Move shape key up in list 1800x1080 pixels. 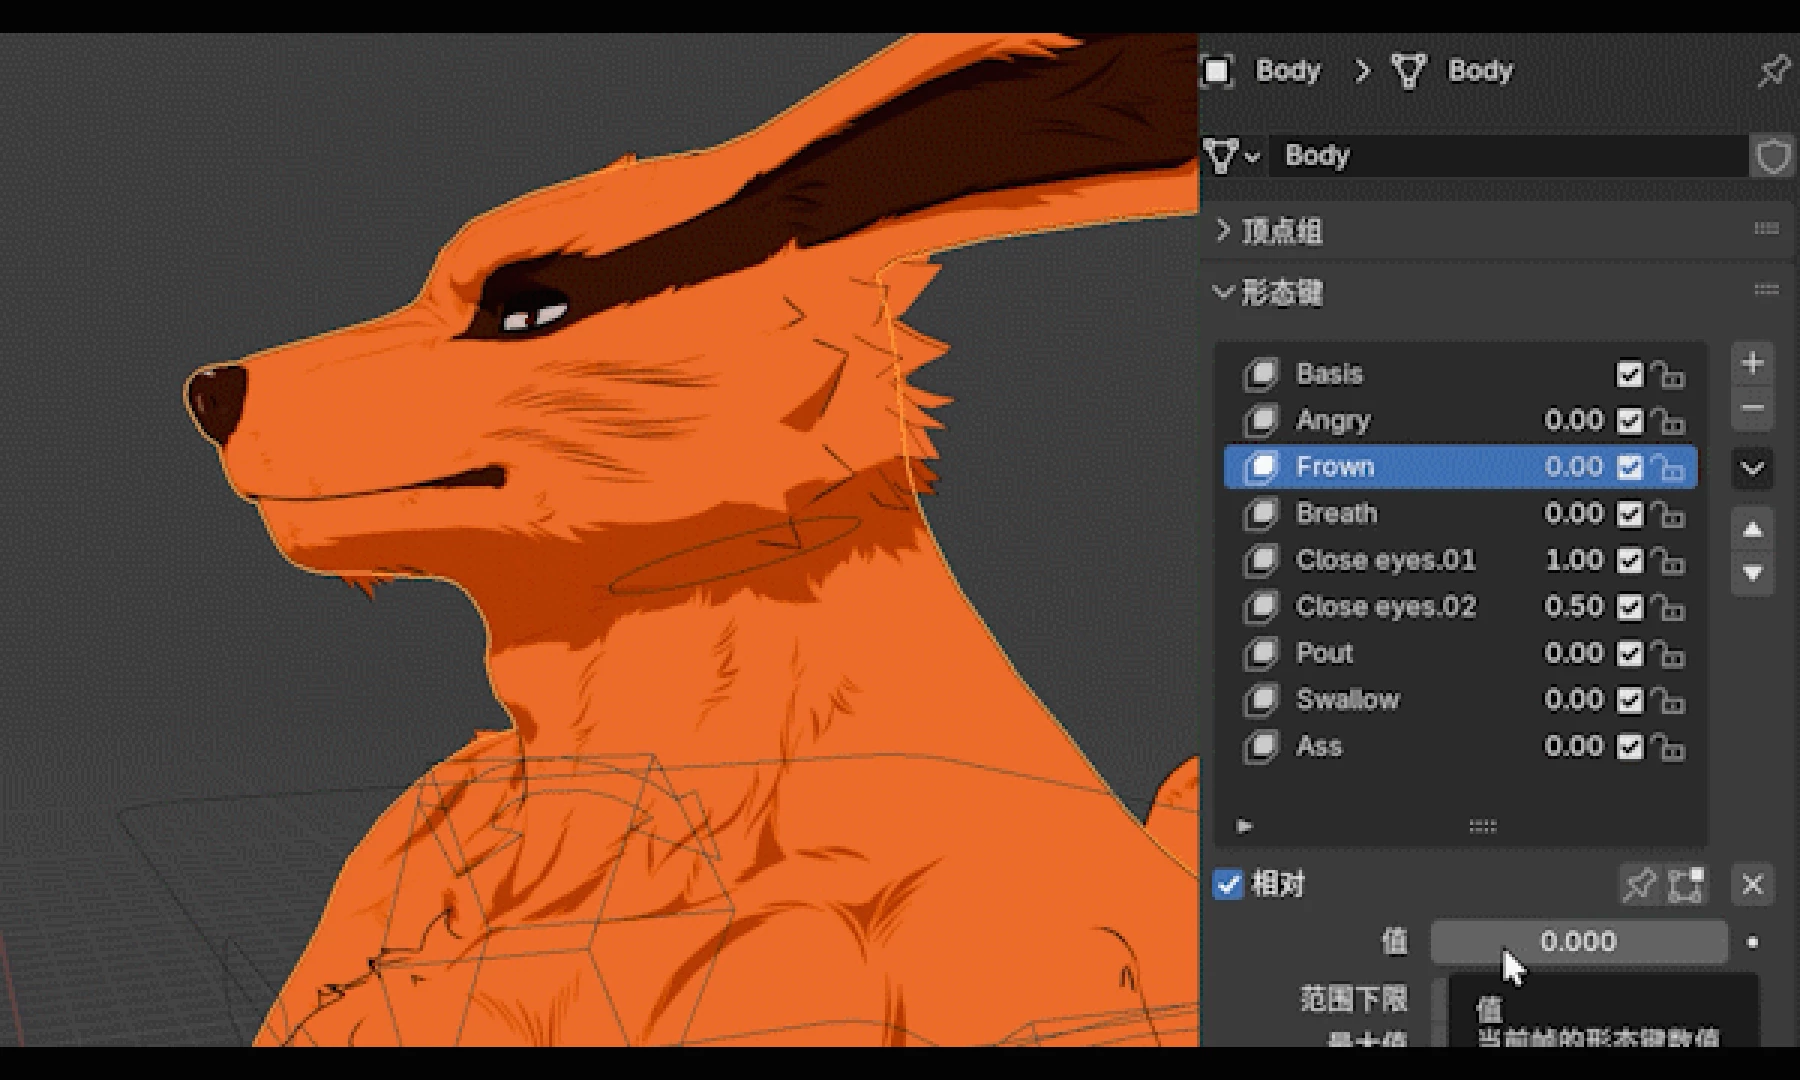click(x=1752, y=530)
